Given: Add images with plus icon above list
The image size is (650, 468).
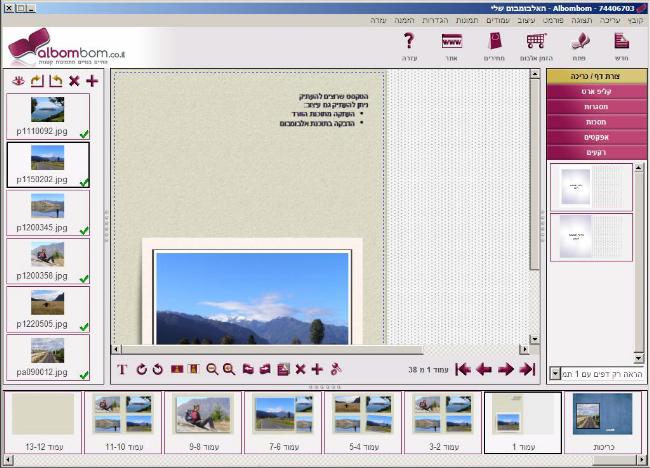Looking at the screenshot, I should tap(92, 80).
